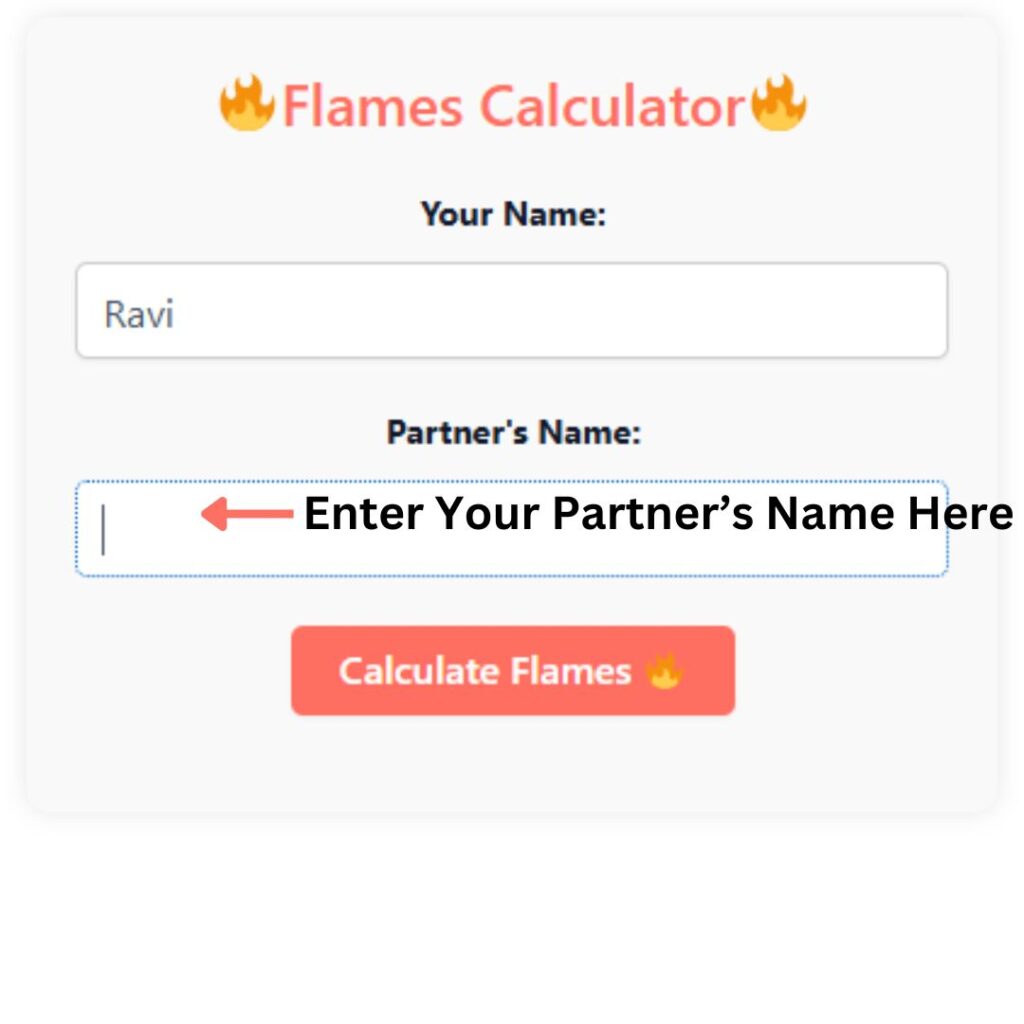Click the left fire emoji beside the title
The width and height of the screenshot is (1024, 1024).
point(248,105)
